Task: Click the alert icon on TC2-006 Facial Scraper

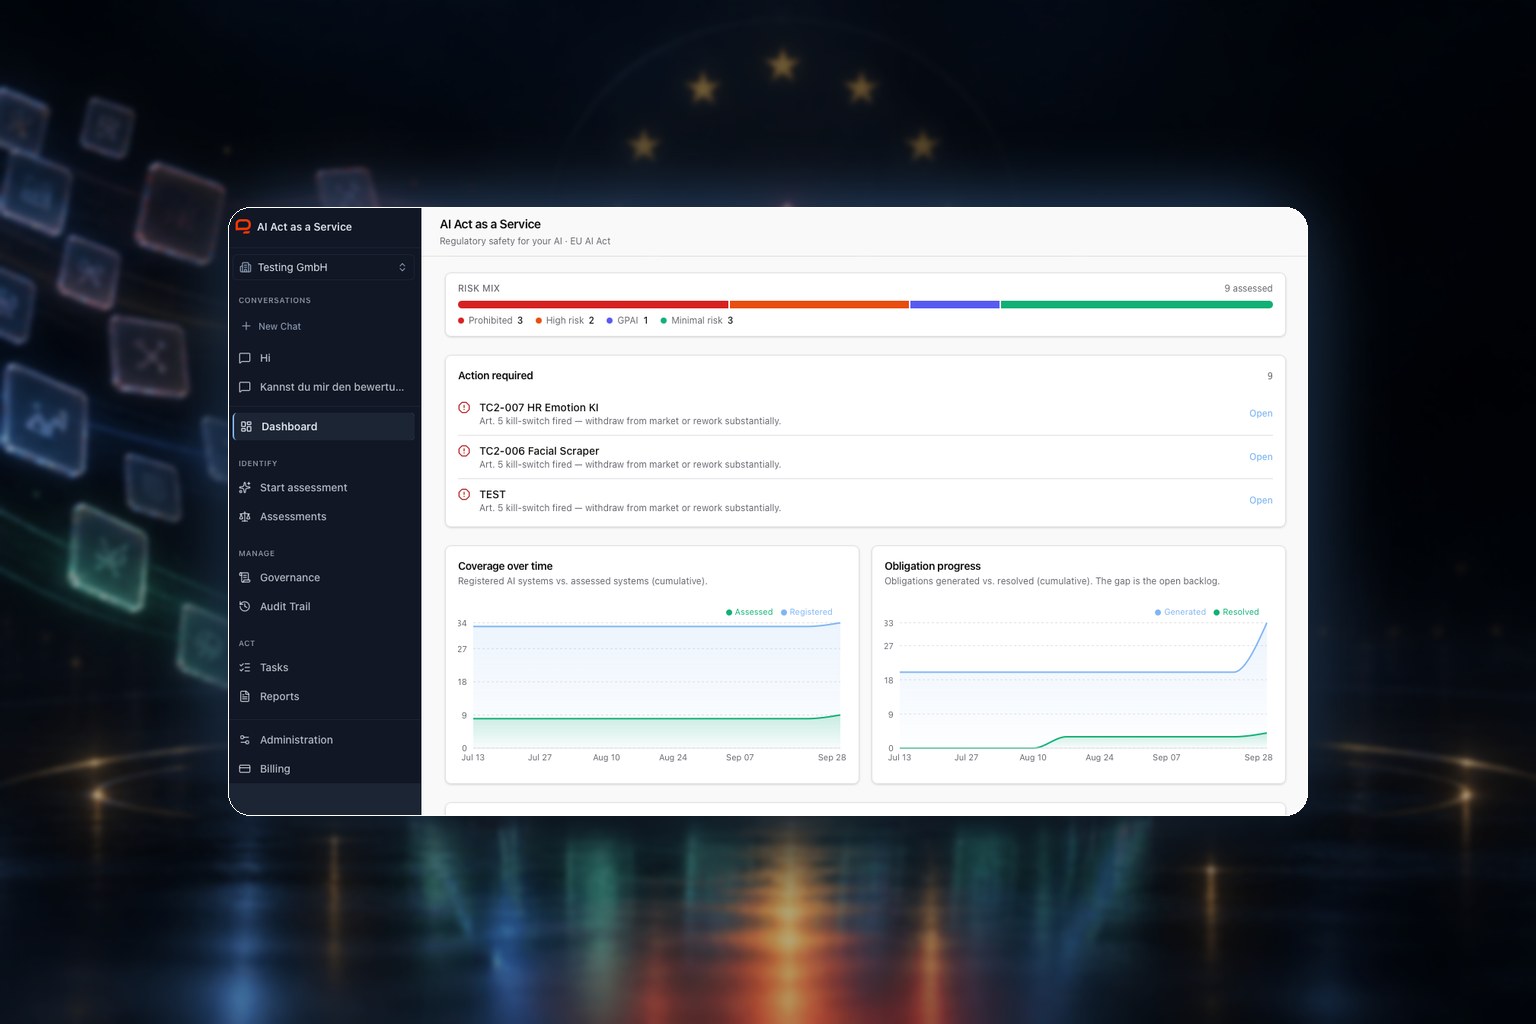Action: point(464,451)
